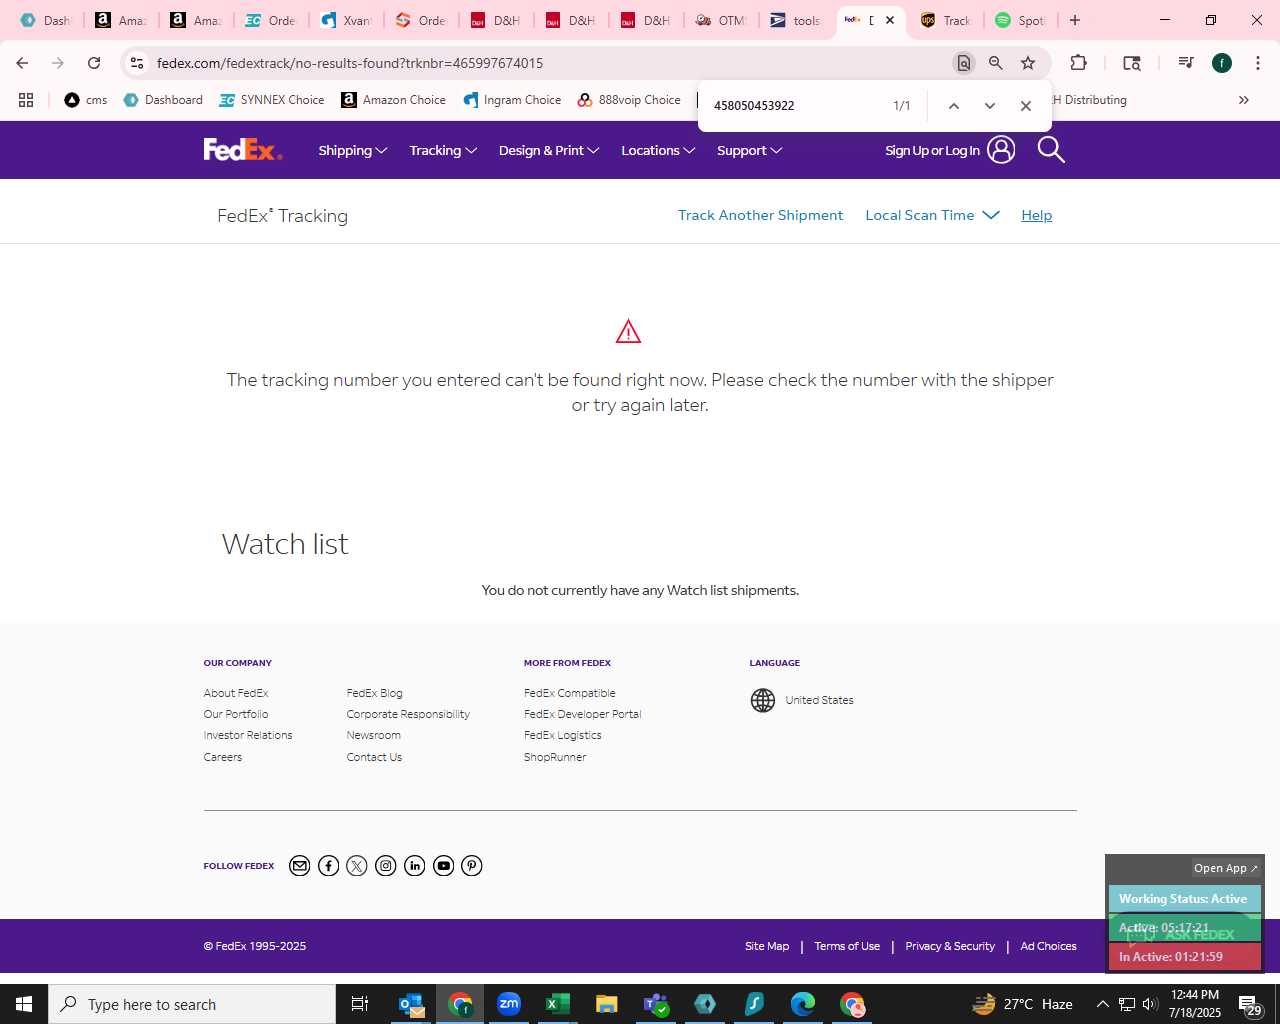This screenshot has height=1024, width=1280.
Task: Open FedEx Facebook social icon
Action: coord(328,866)
